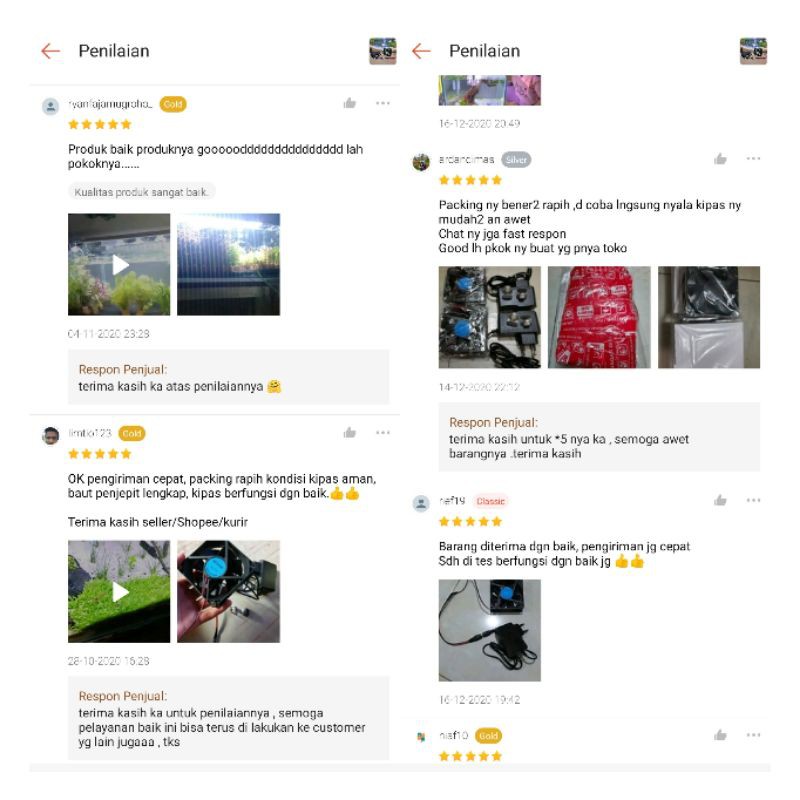Screen dimensions: 800x800
Task: Open product thumbnail in left header
Action: 383,51
